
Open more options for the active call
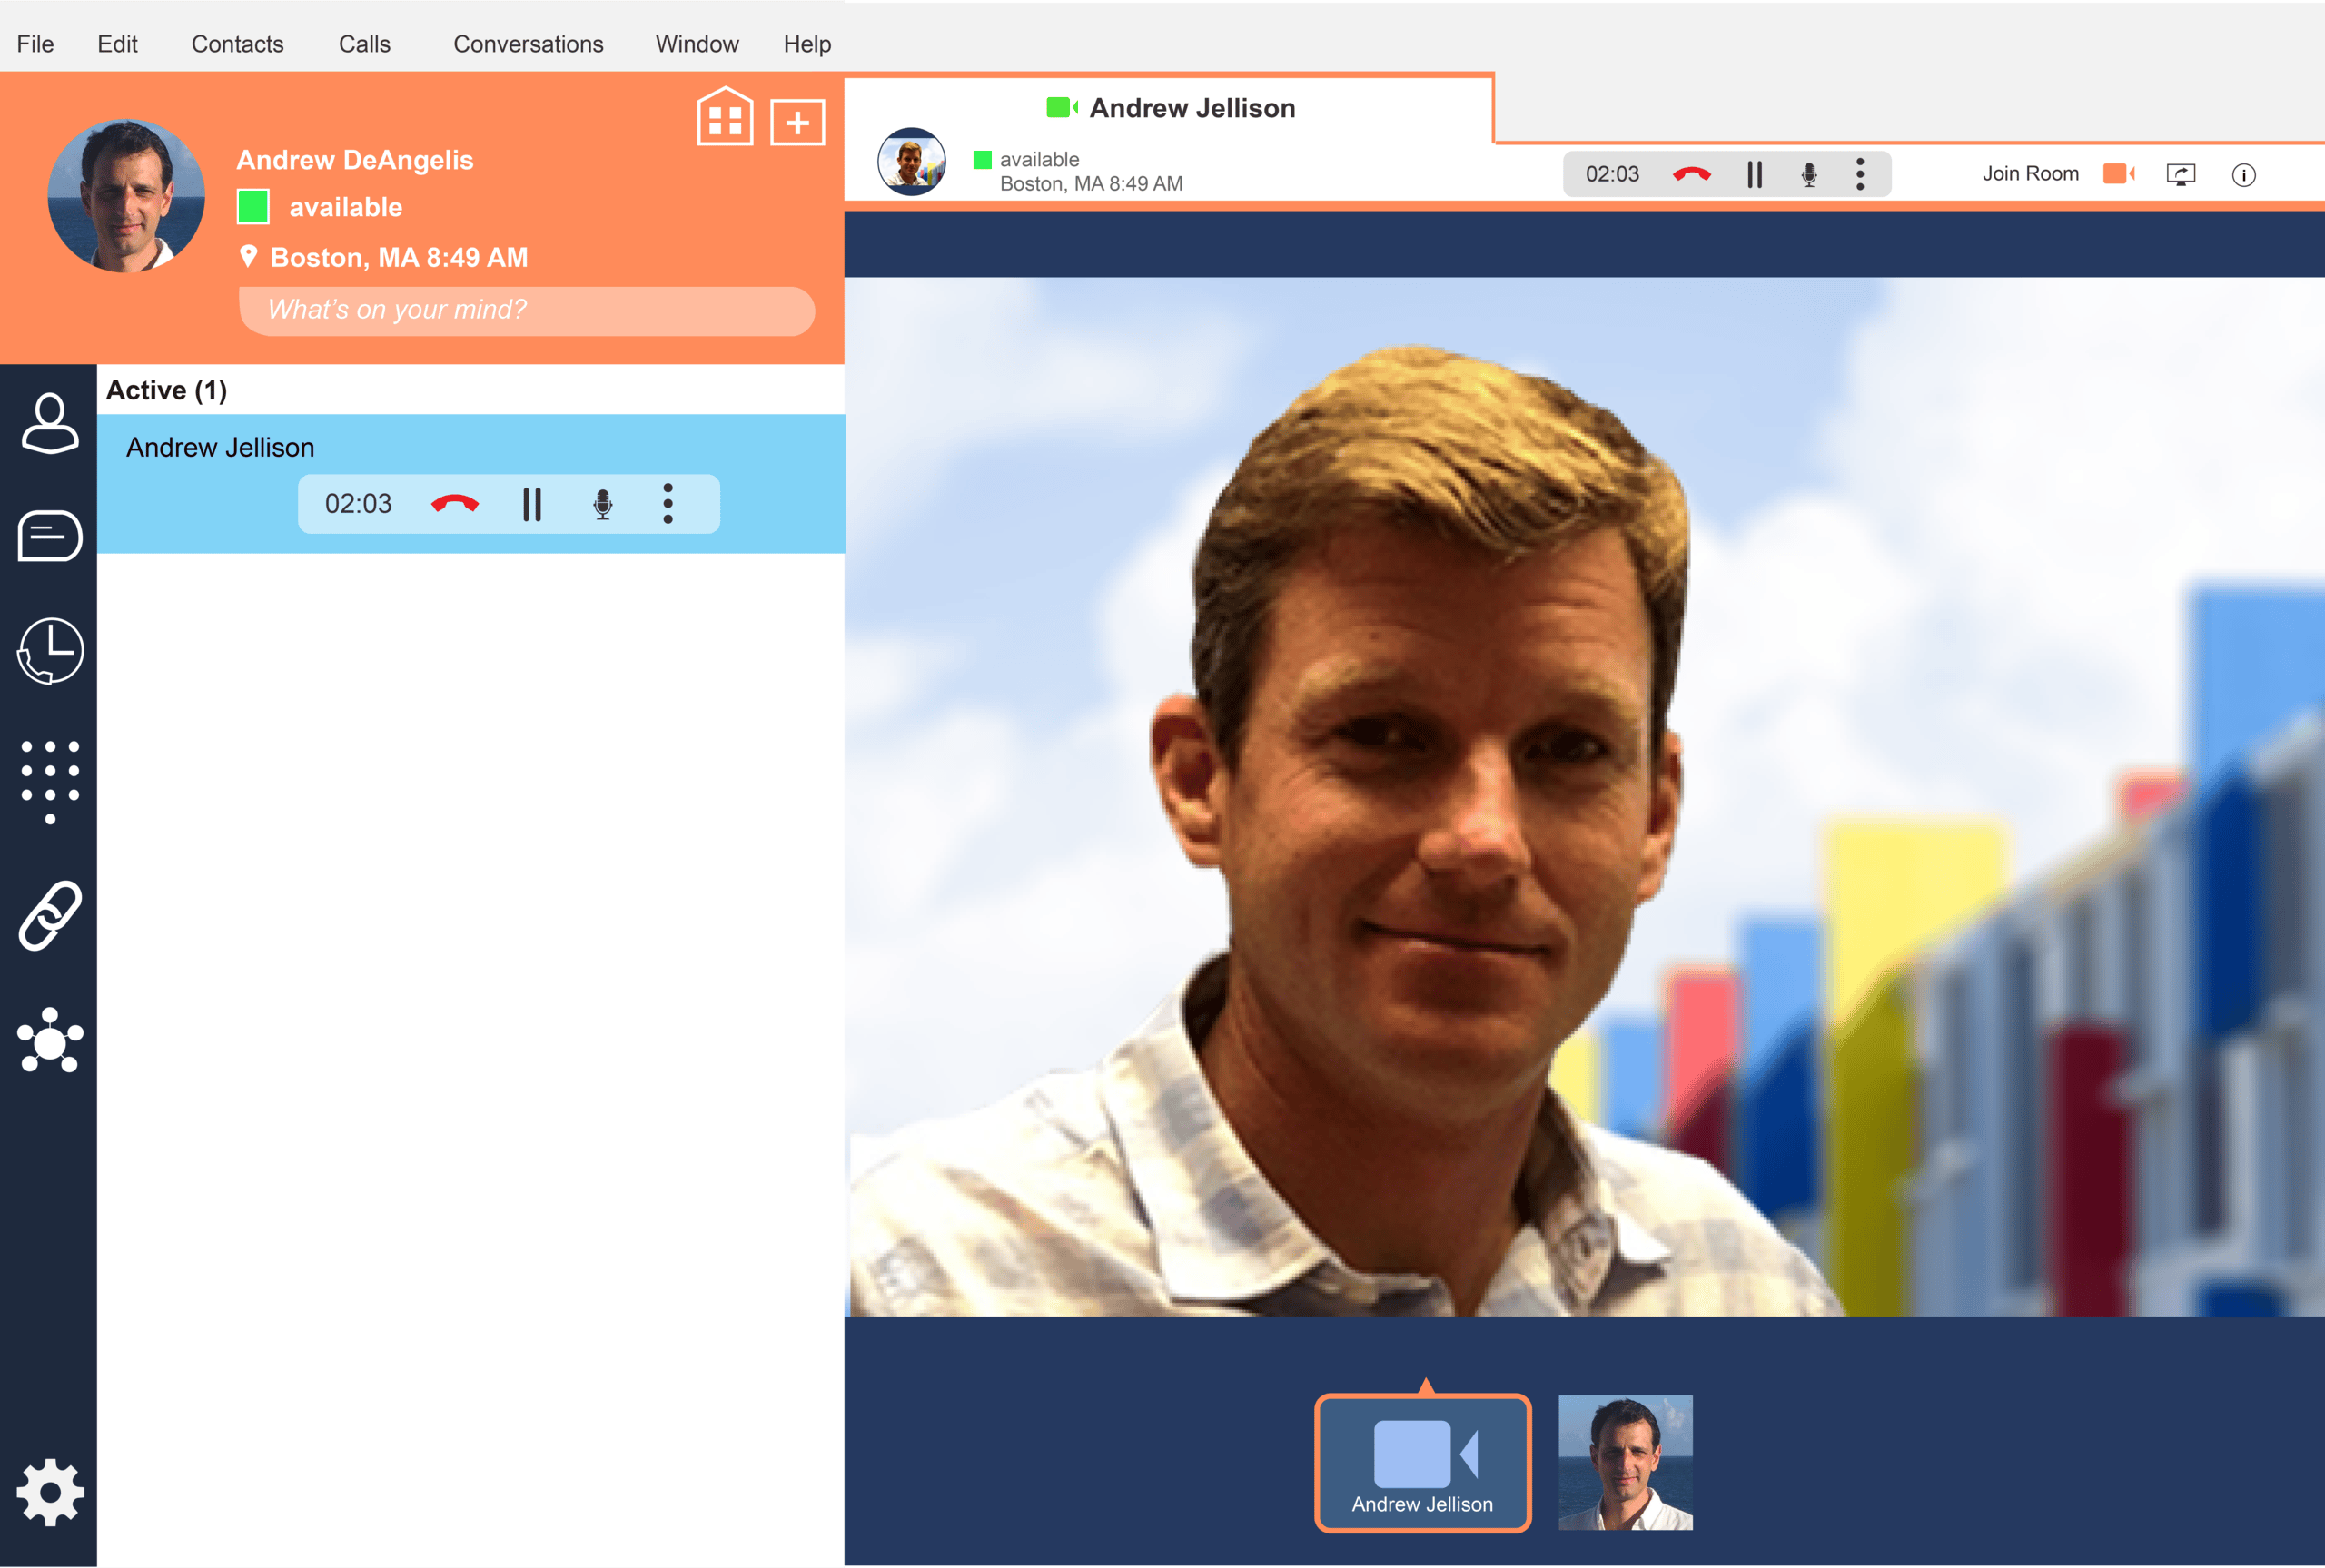pyautogui.click(x=1860, y=173)
